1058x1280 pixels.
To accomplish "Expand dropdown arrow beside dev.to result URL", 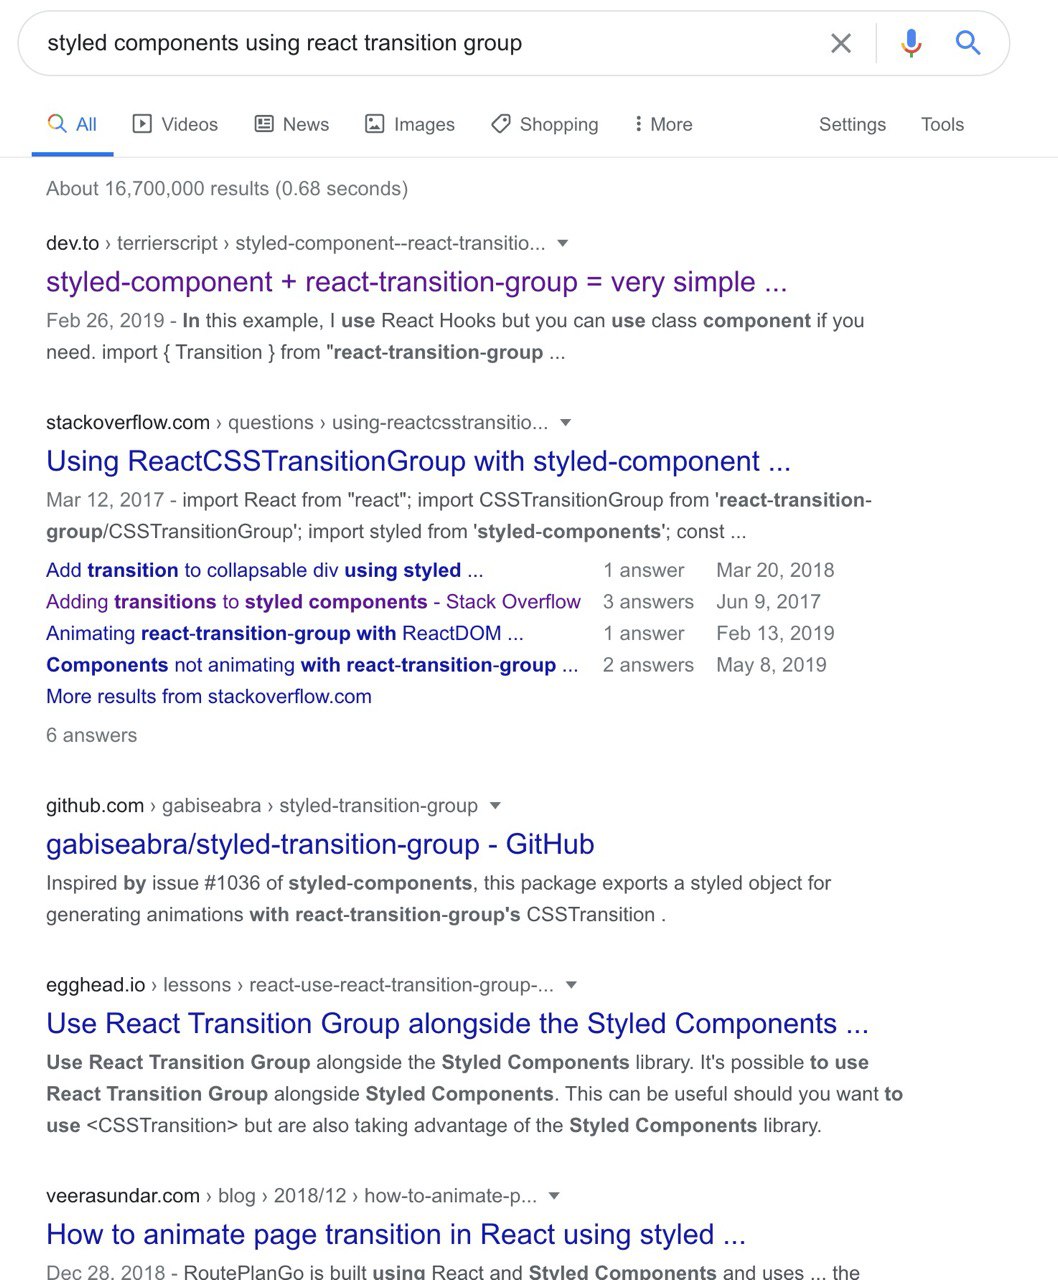I will point(563,243).
